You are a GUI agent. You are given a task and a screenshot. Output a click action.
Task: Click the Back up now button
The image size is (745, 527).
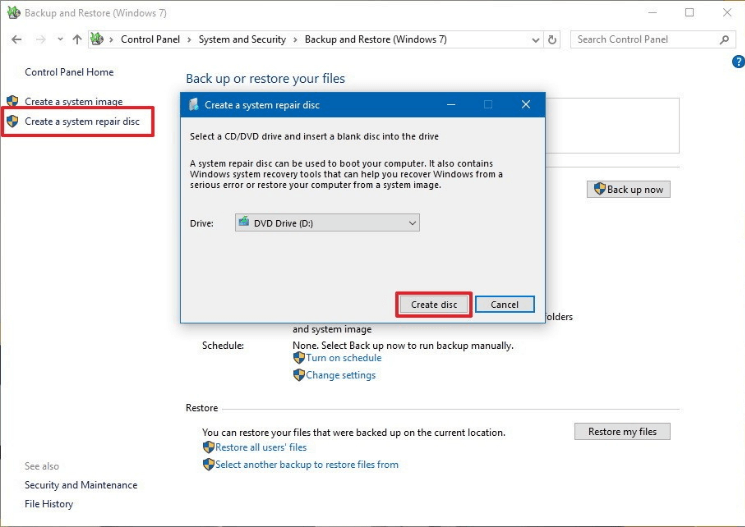tap(628, 189)
